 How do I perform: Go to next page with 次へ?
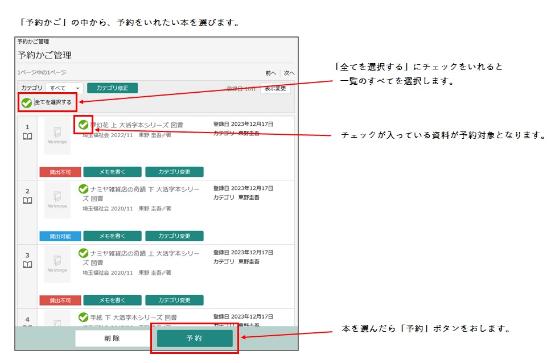[x=289, y=73]
